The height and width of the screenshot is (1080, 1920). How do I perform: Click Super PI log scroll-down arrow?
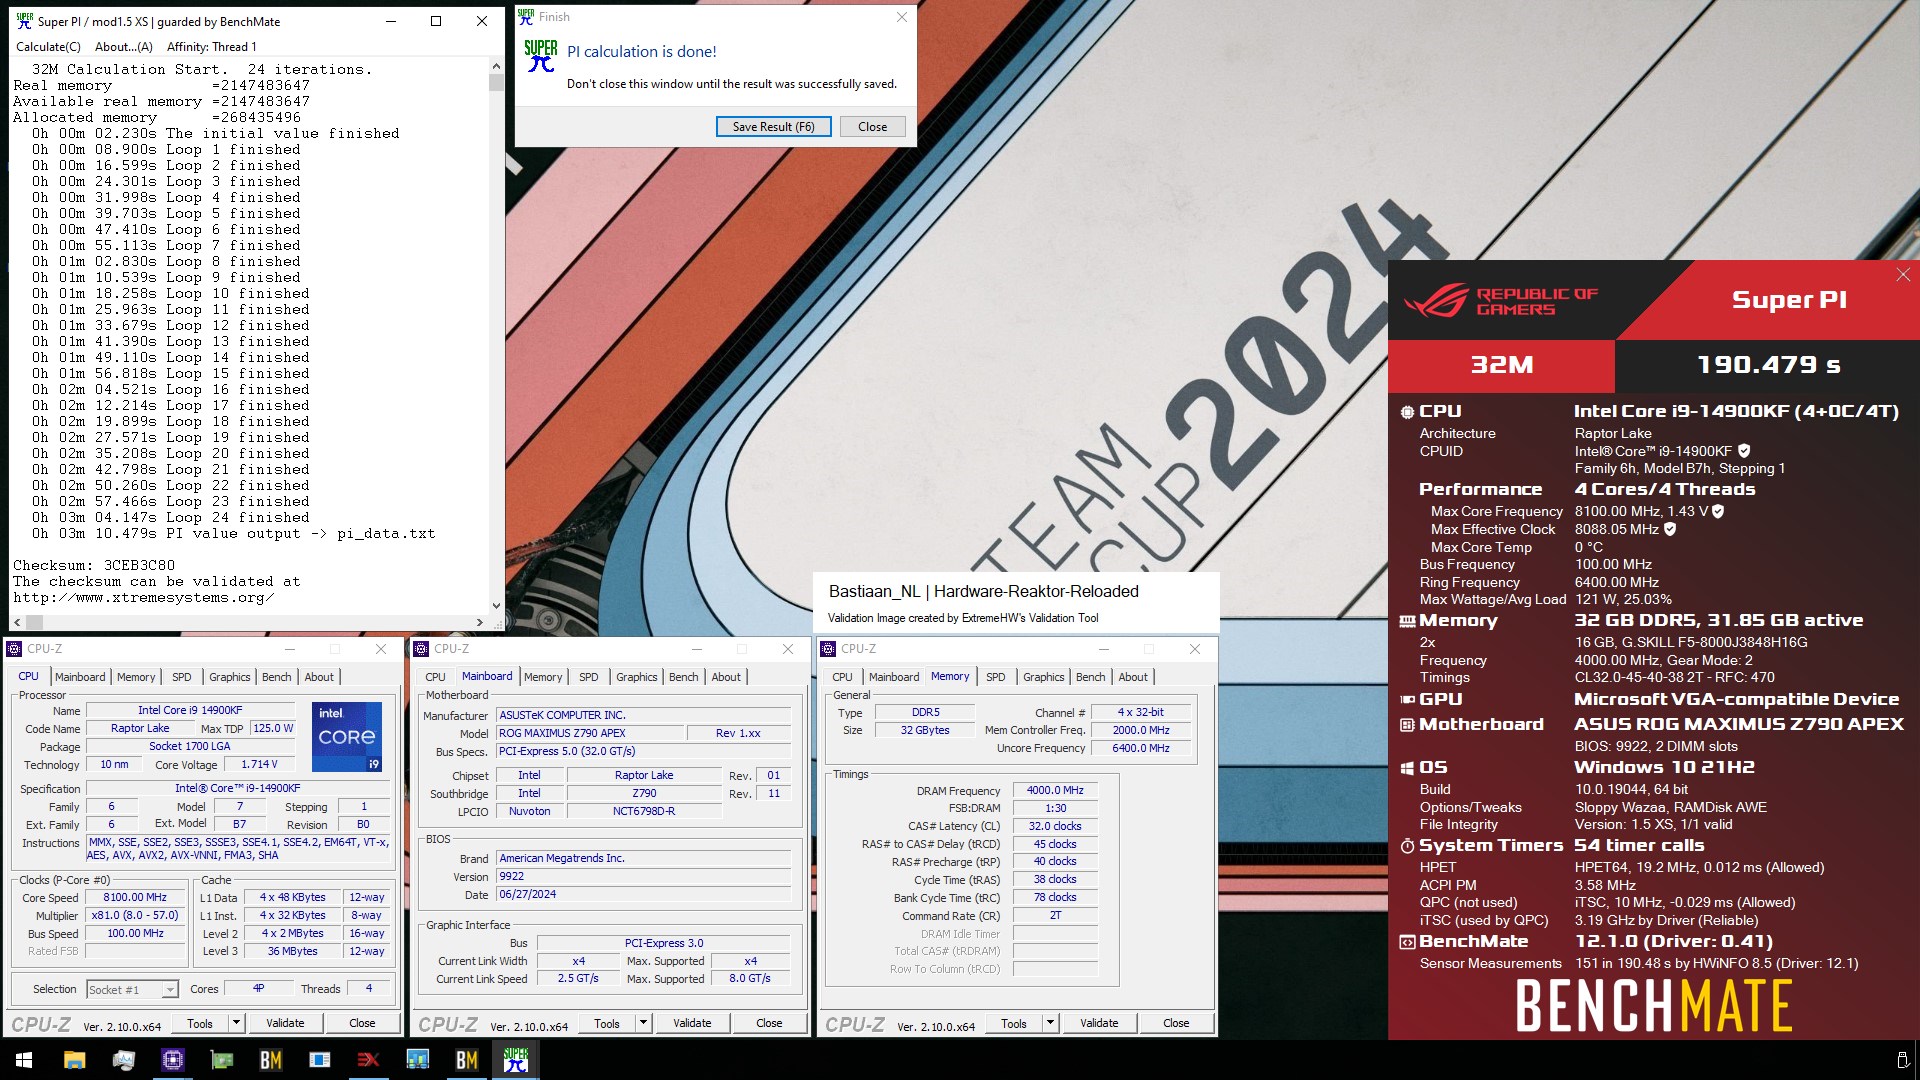pyautogui.click(x=496, y=606)
